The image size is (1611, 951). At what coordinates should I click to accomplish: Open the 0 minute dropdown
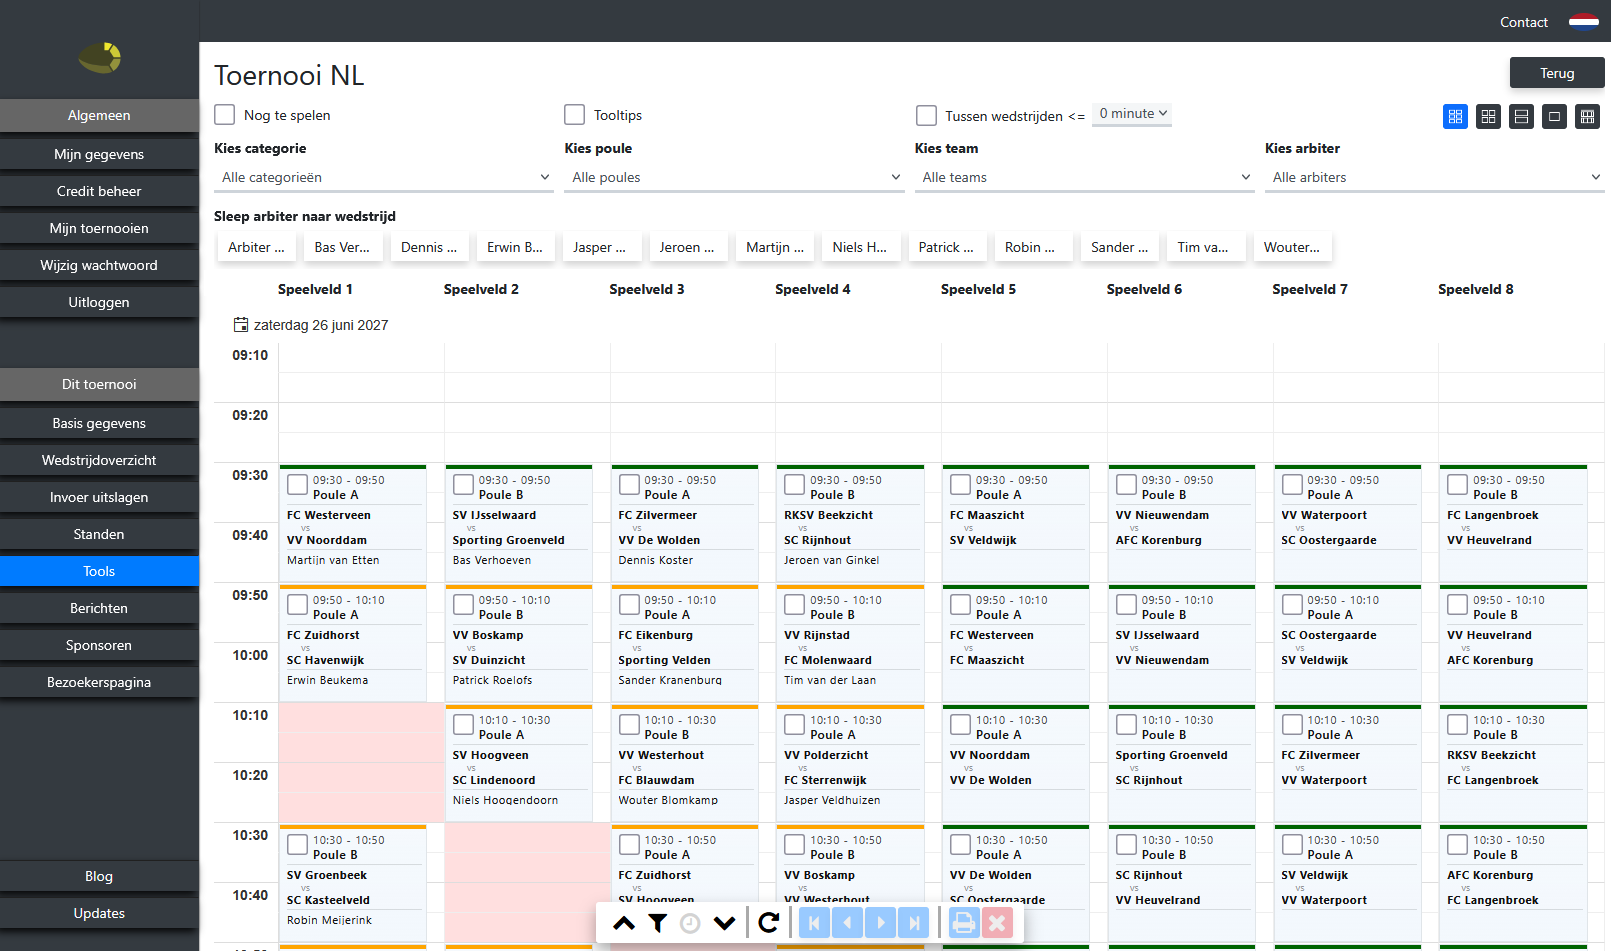coord(1132,114)
